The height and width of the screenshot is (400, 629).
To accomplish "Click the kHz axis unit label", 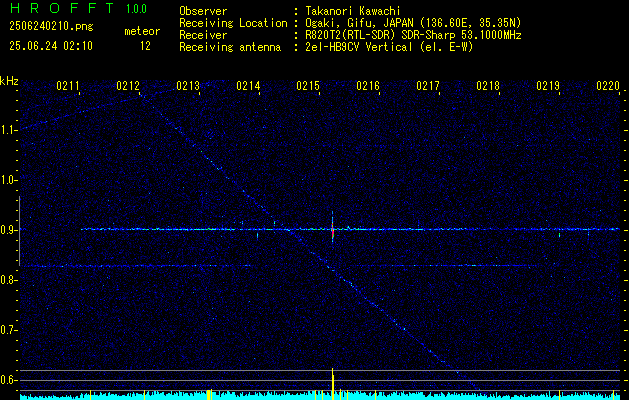I will [x=9, y=81].
